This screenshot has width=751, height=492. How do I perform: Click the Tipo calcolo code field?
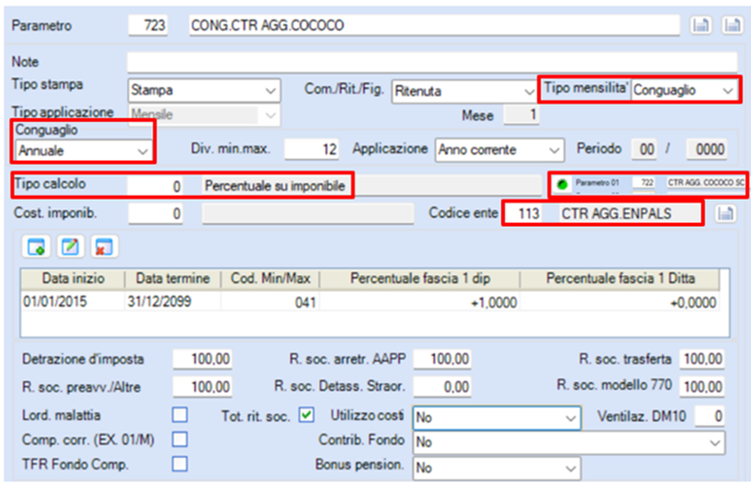[x=156, y=185]
